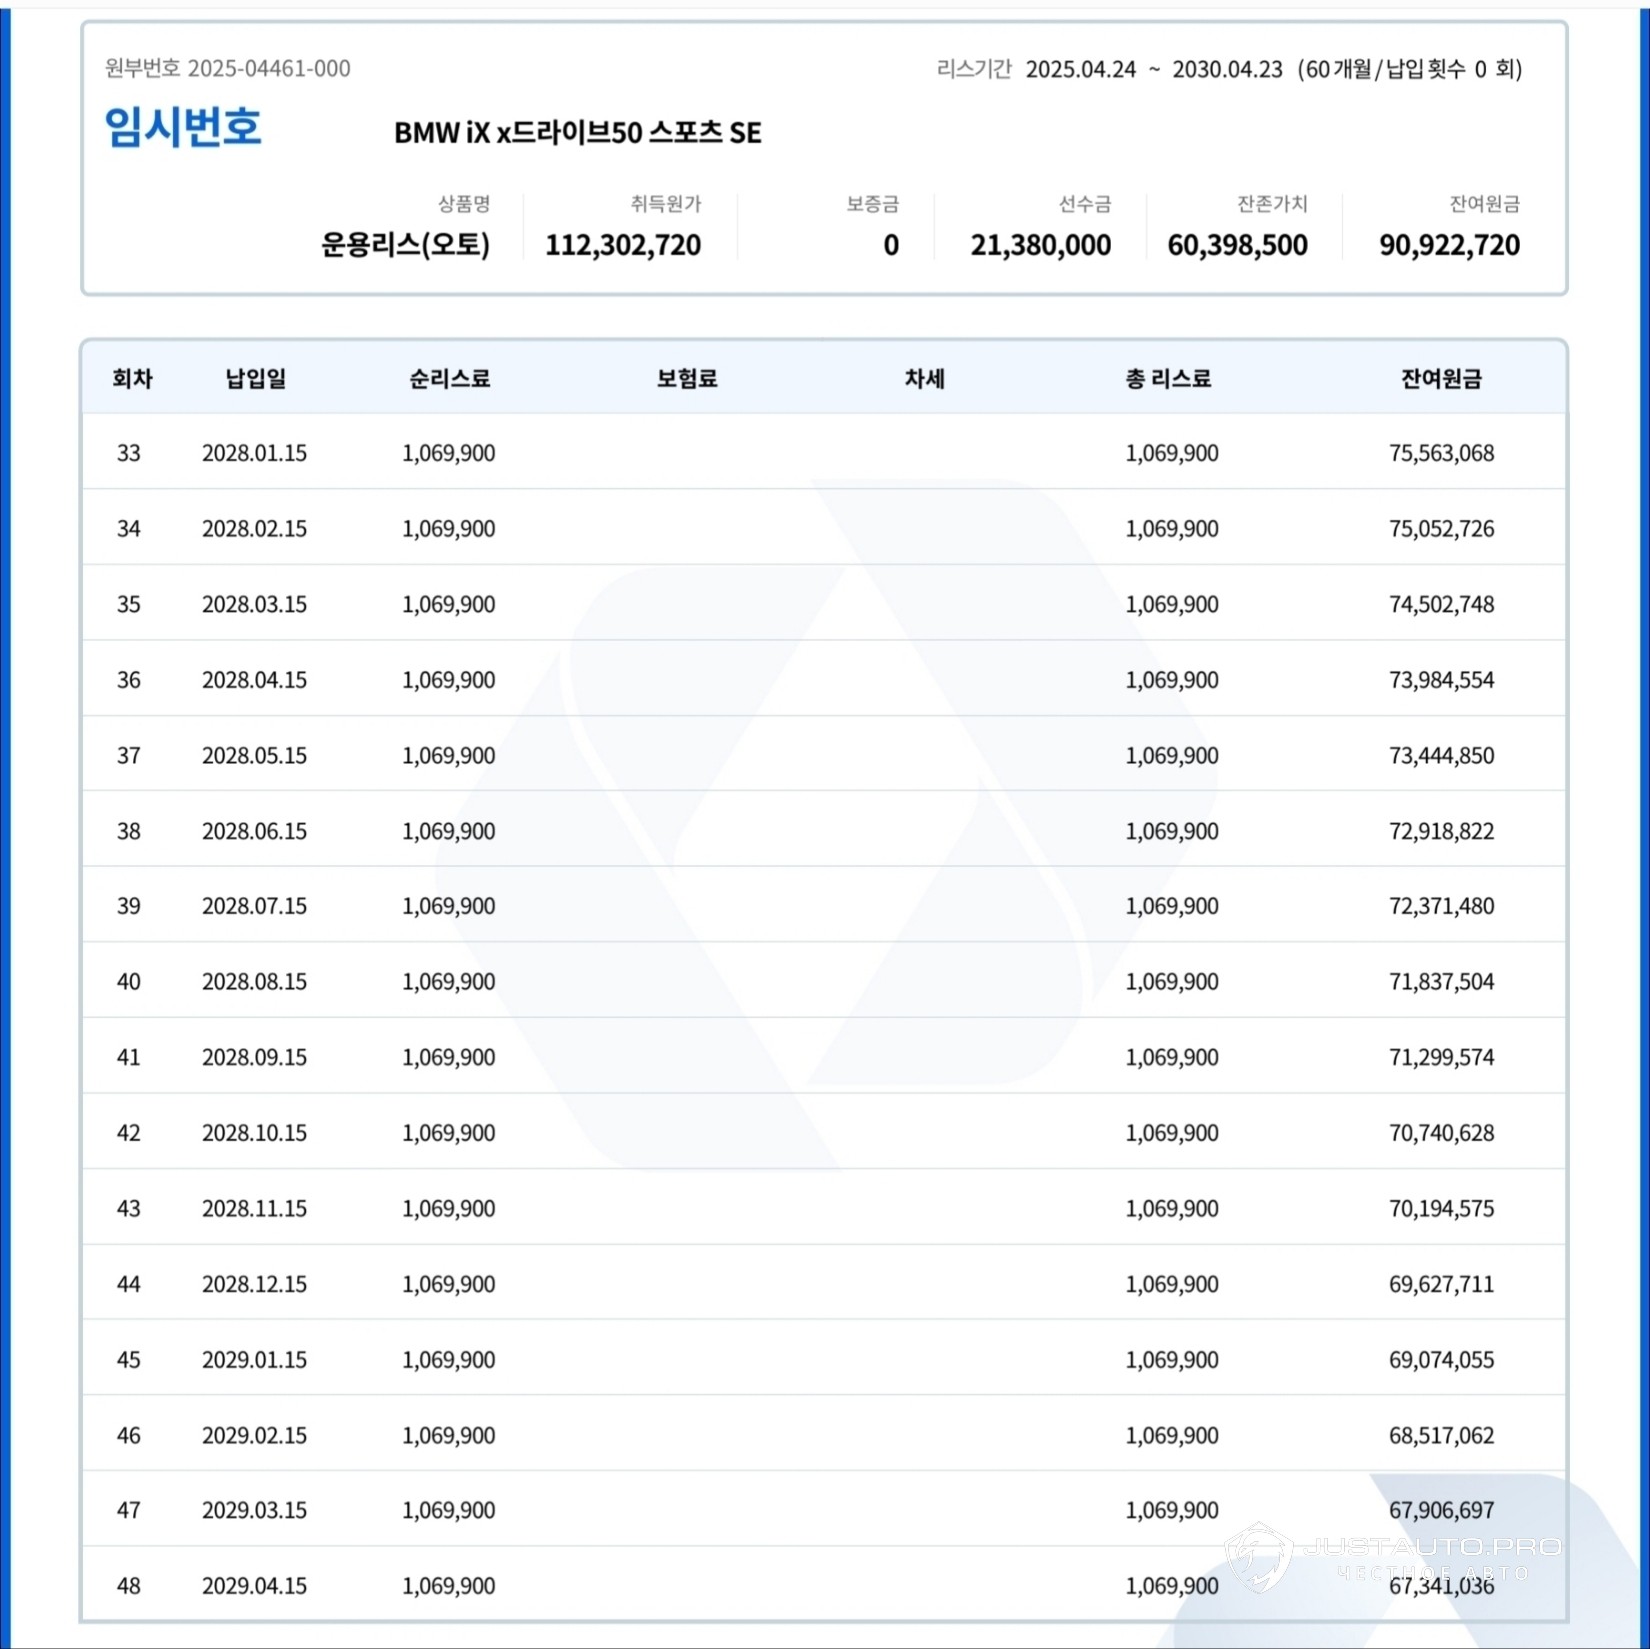Click remaining principal 72,918,822

pos(1441,831)
